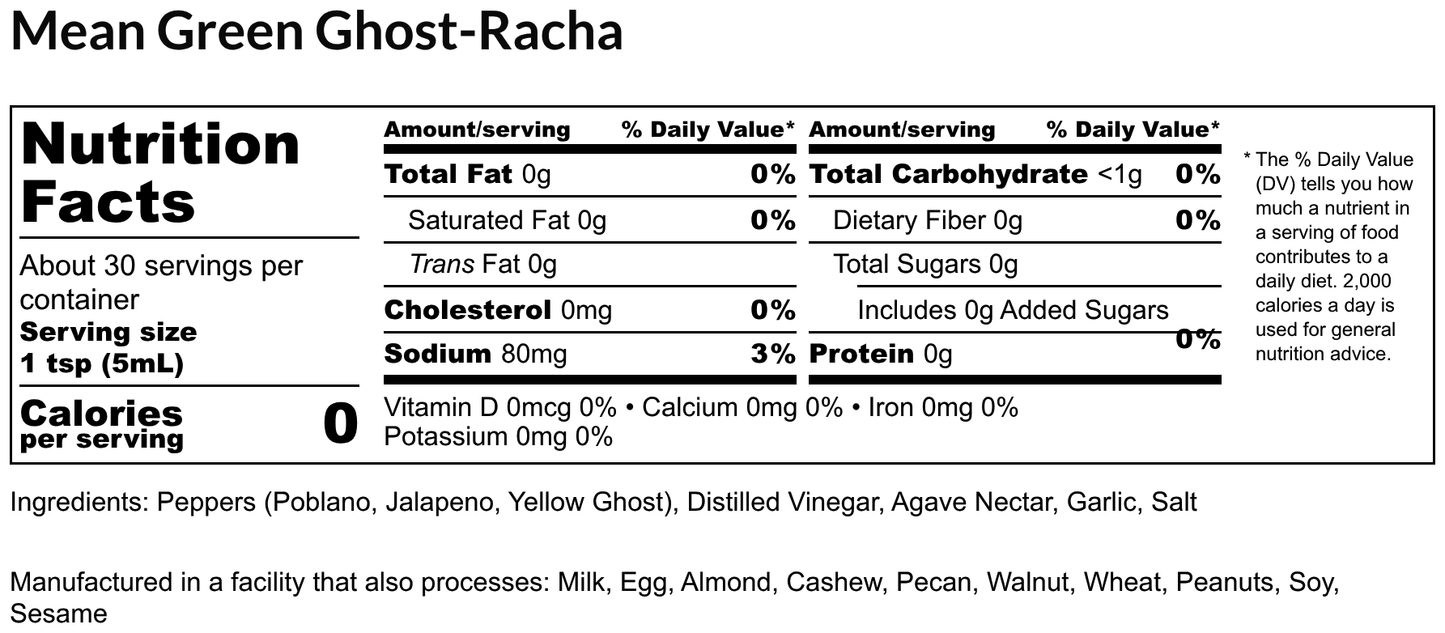This screenshot has height=633, width=1445.
Task: Click the "Total Sugars 0g" entry
Action: (925, 265)
